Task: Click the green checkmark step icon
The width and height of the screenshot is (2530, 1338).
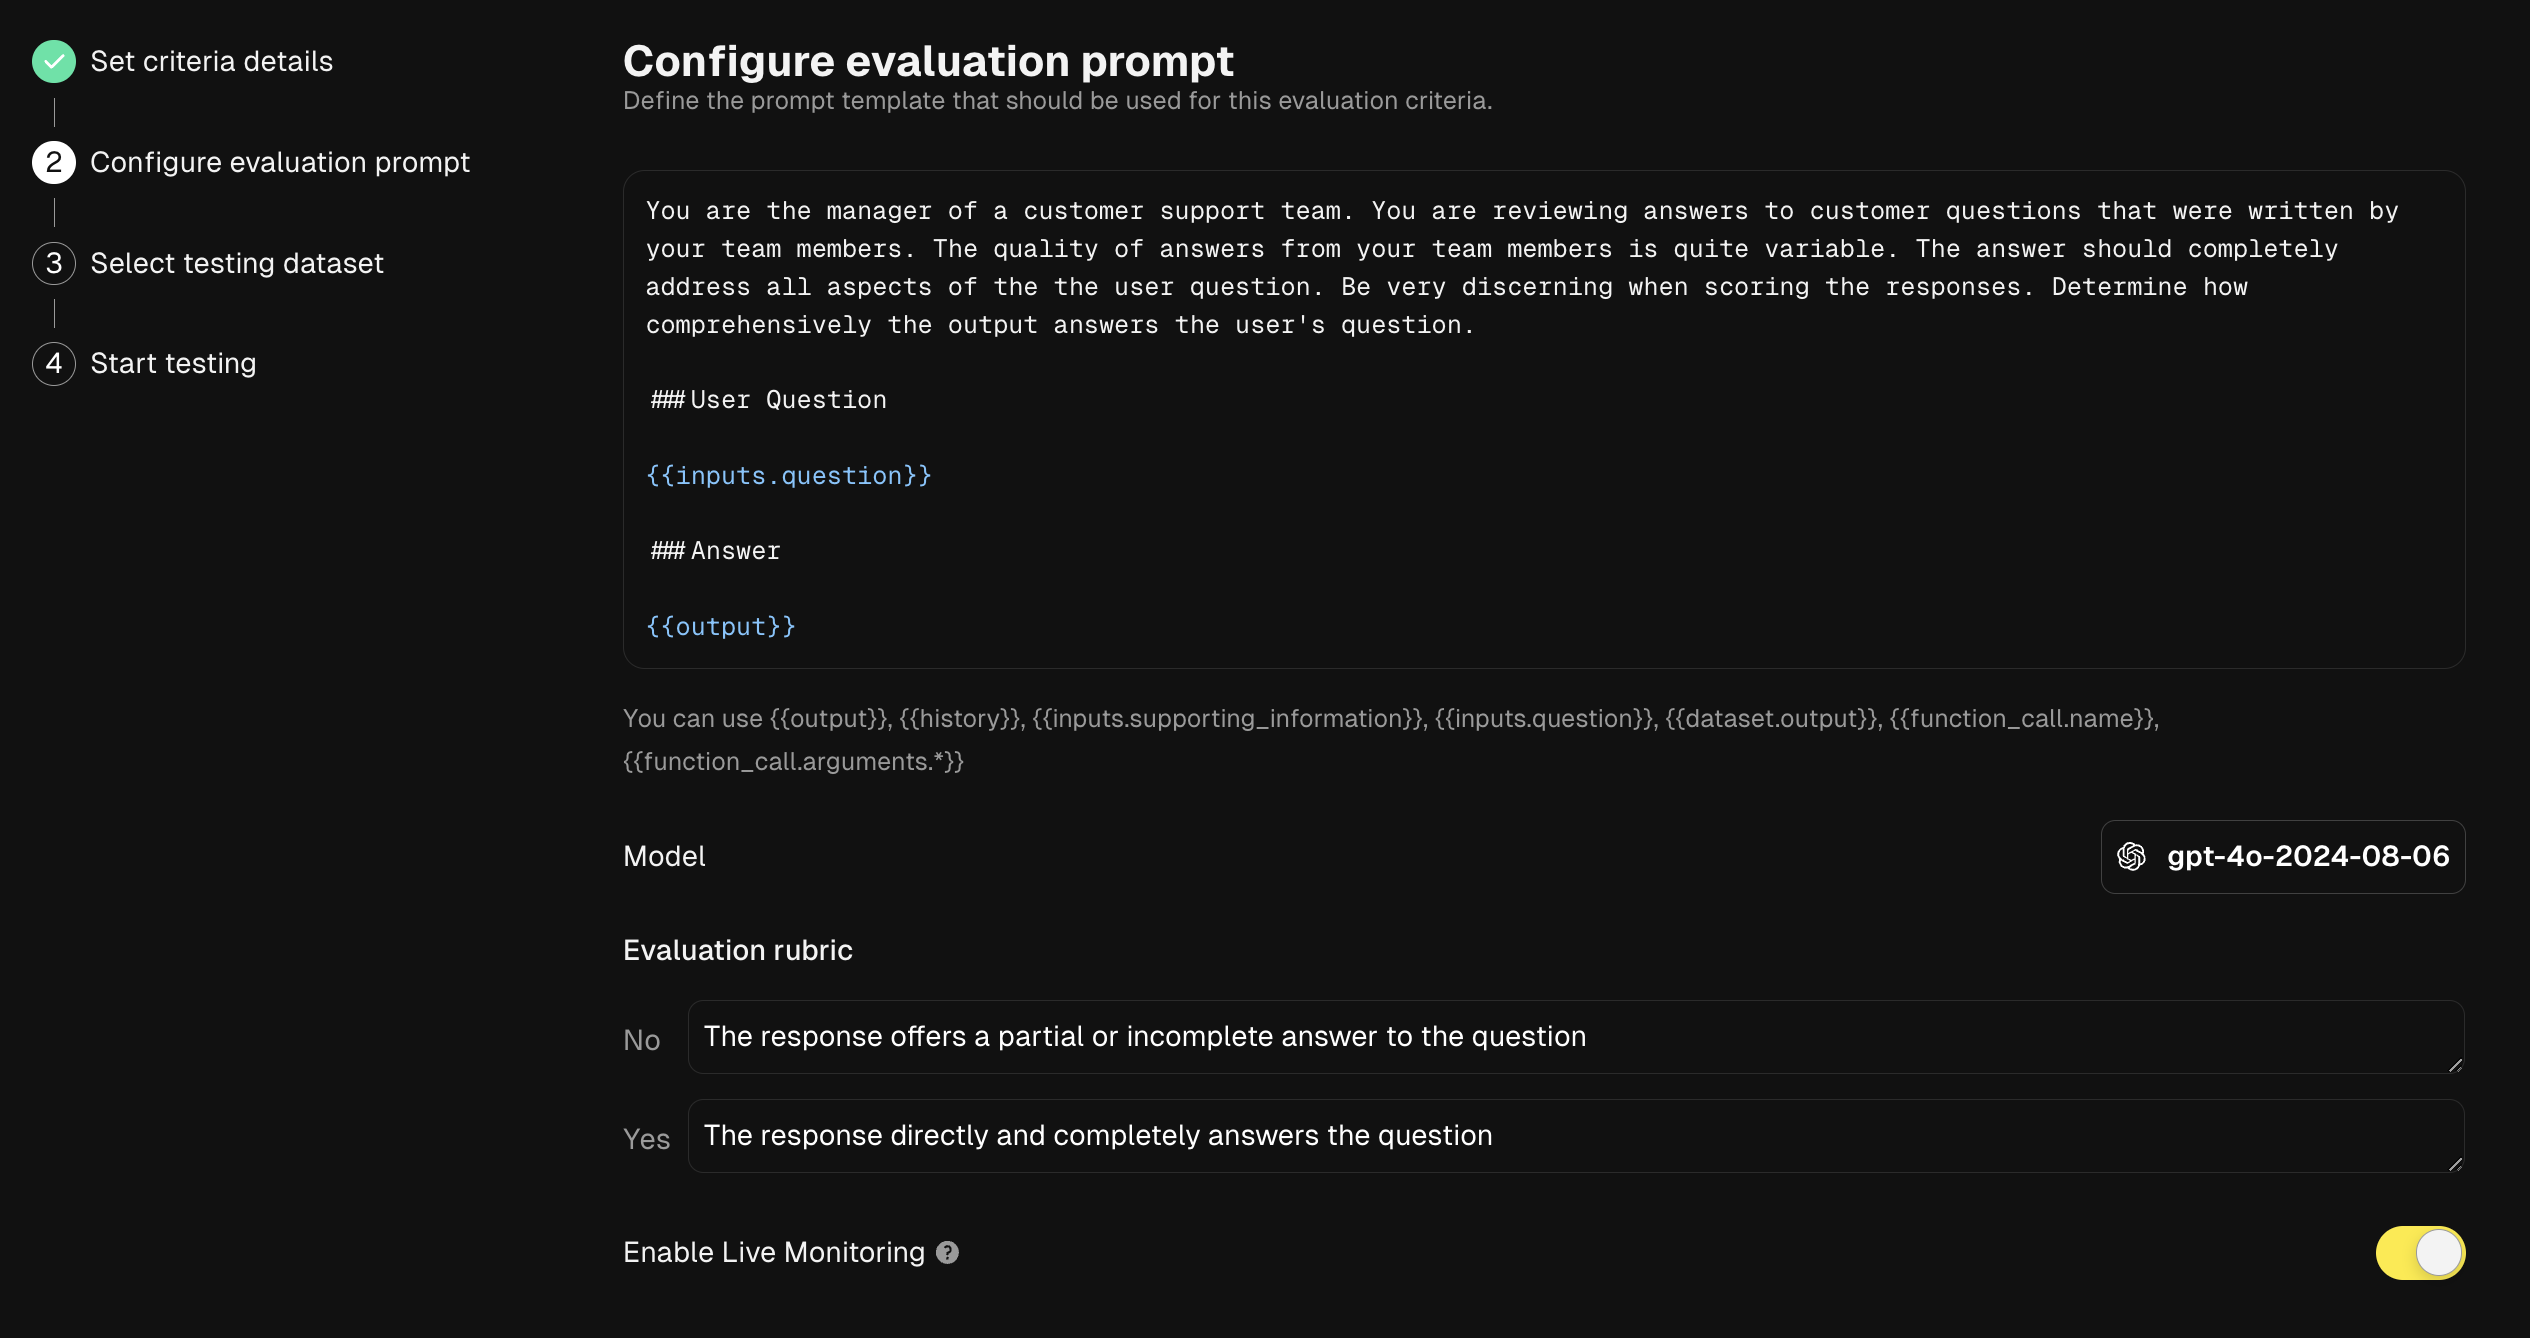Action: pyautogui.click(x=54, y=62)
